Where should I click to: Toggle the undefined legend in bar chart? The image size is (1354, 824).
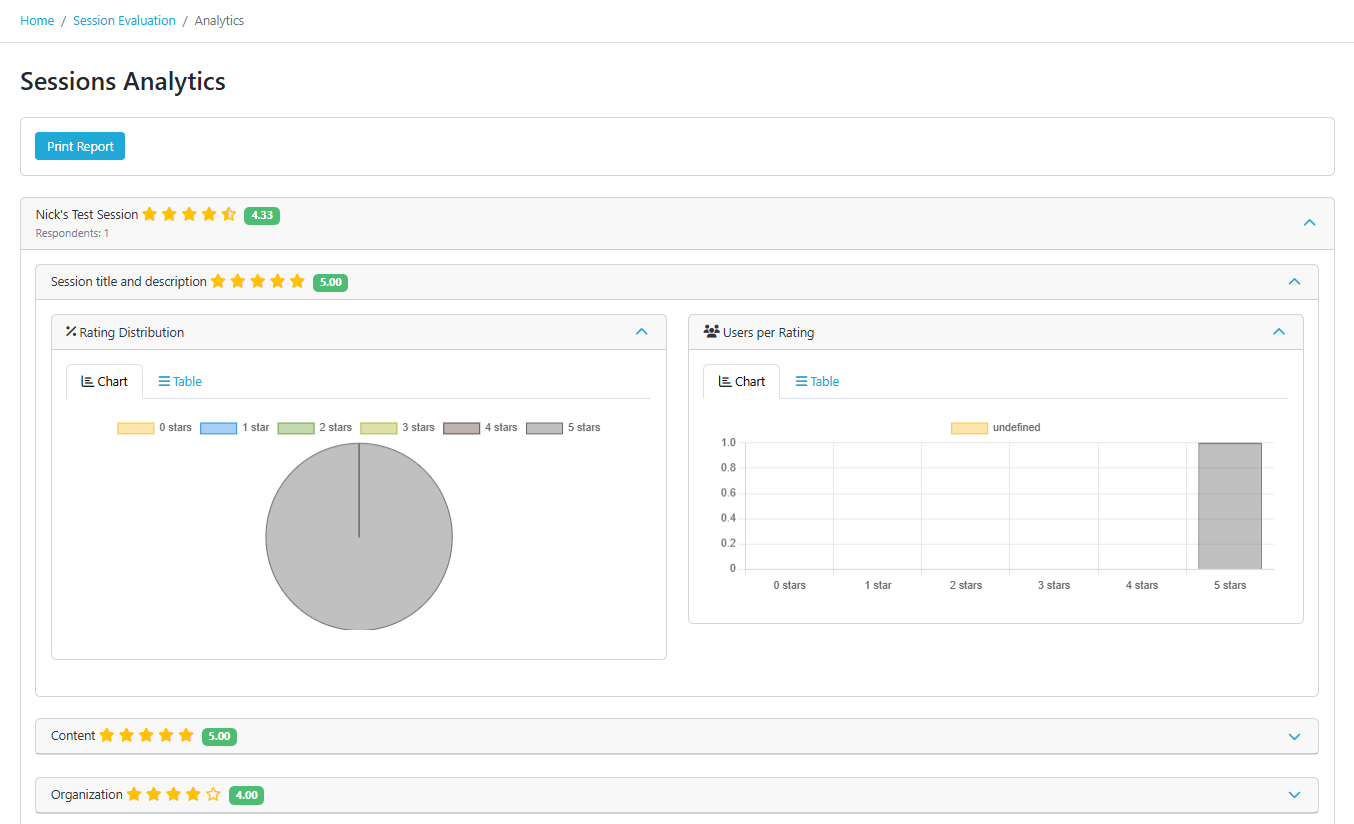coord(995,428)
